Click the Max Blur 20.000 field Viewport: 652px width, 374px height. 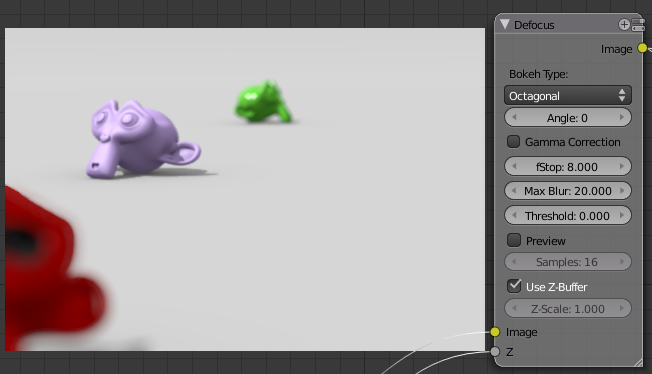(x=568, y=191)
